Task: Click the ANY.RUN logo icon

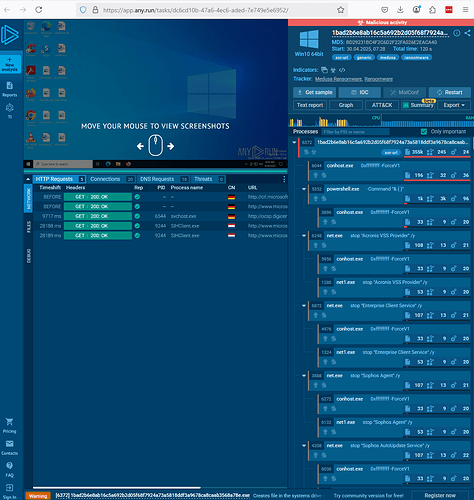Action: point(10,34)
